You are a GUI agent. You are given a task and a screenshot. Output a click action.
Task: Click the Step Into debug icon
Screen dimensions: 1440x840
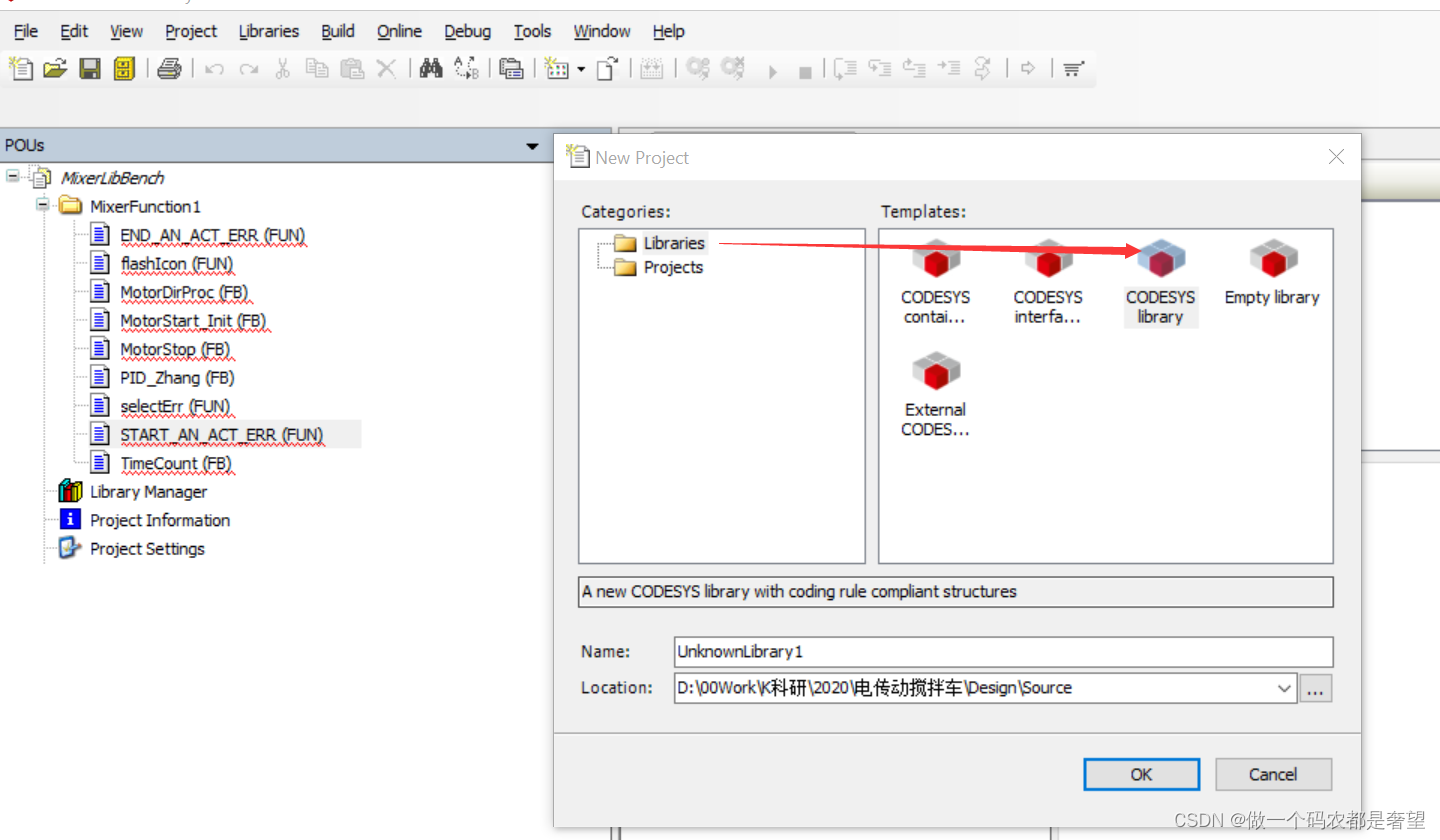[880, 69]
